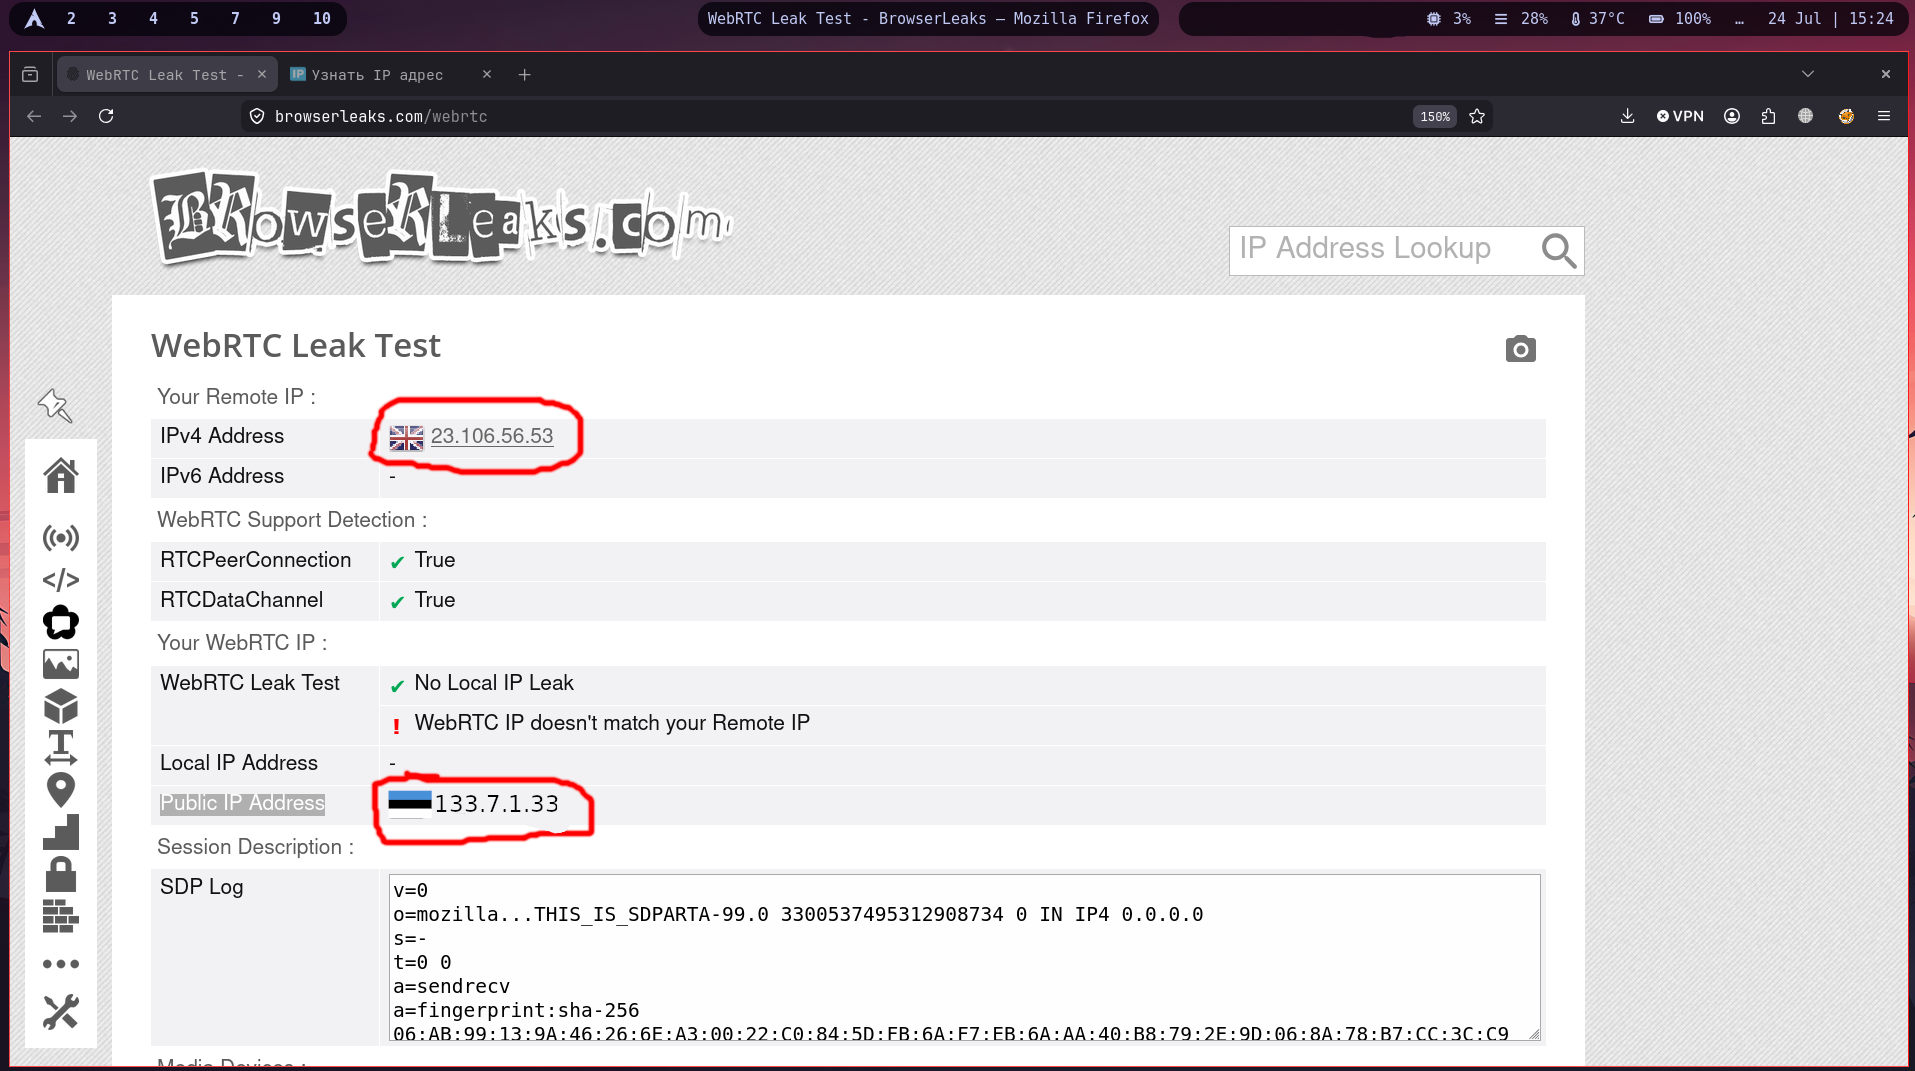The height and width of the screenshot is (1071, 1915).
Task: Click the RTCPeerConnection row label
Action: (x=256, y=560)
